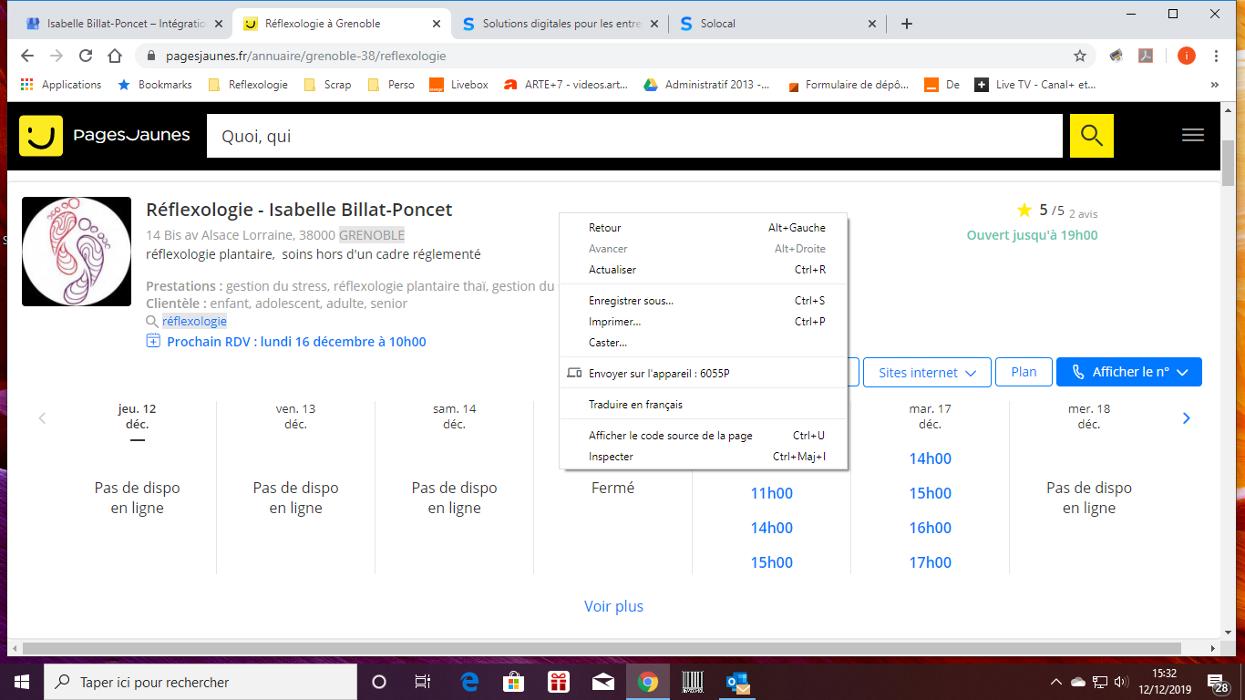Switch to the Solocal tab

tap(777, 24)
